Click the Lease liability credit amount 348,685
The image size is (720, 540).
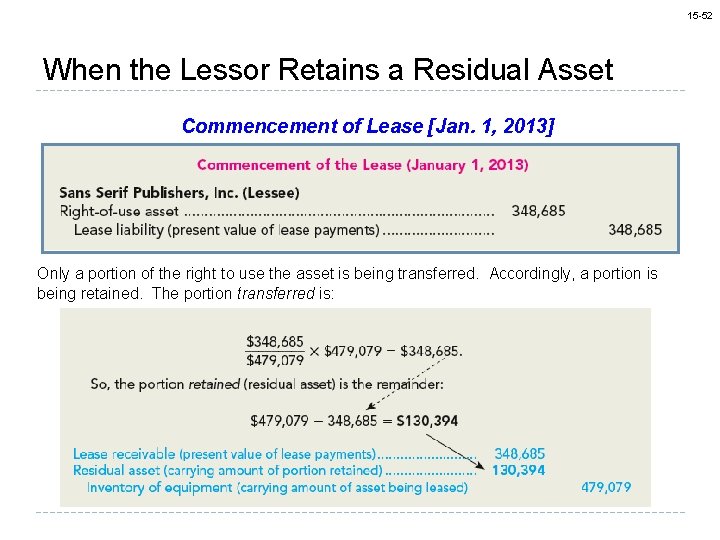click(x=635, y=230)
